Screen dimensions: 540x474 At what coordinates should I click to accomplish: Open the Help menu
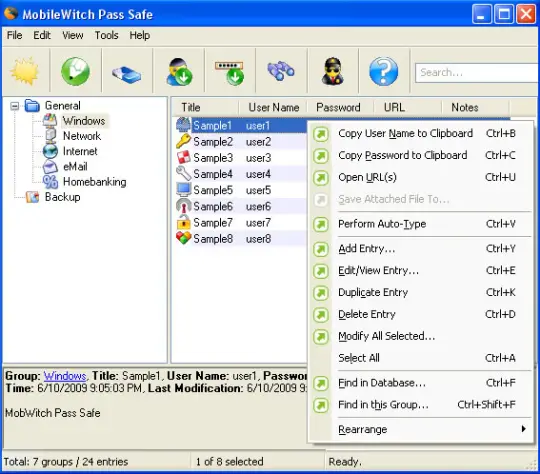tap(139, 35)
